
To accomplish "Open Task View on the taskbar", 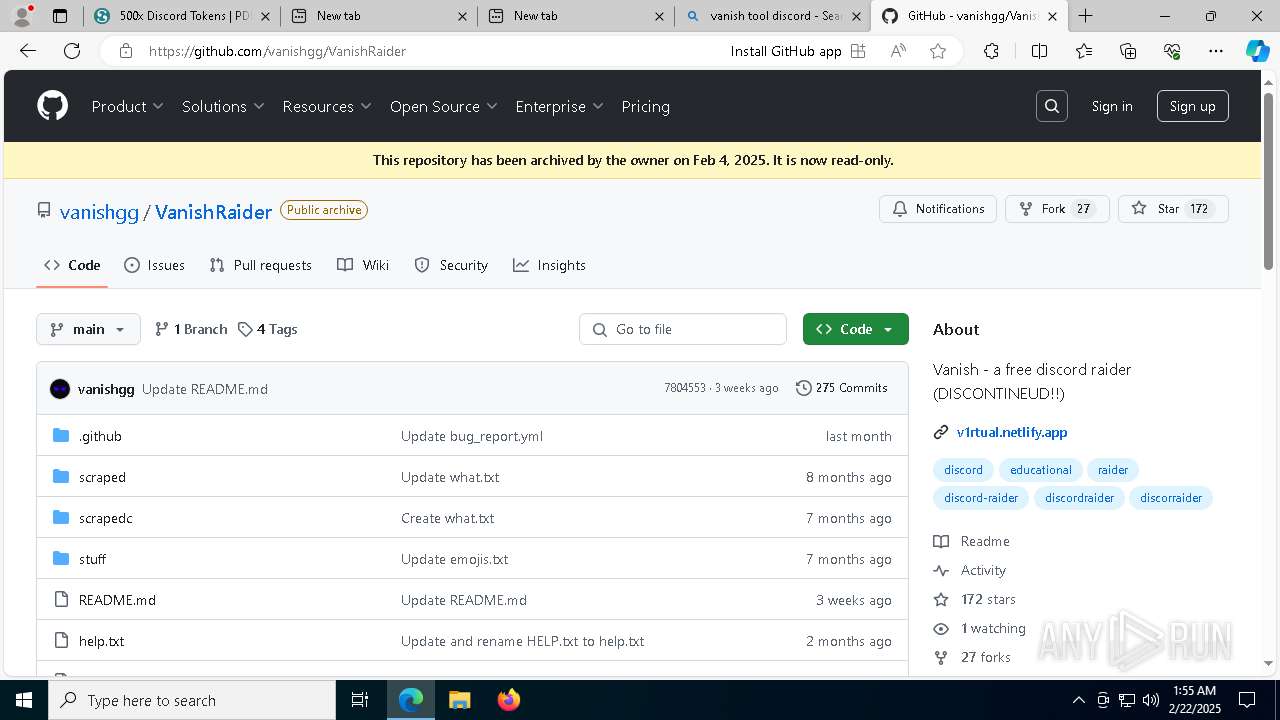I will pos(360,700).
